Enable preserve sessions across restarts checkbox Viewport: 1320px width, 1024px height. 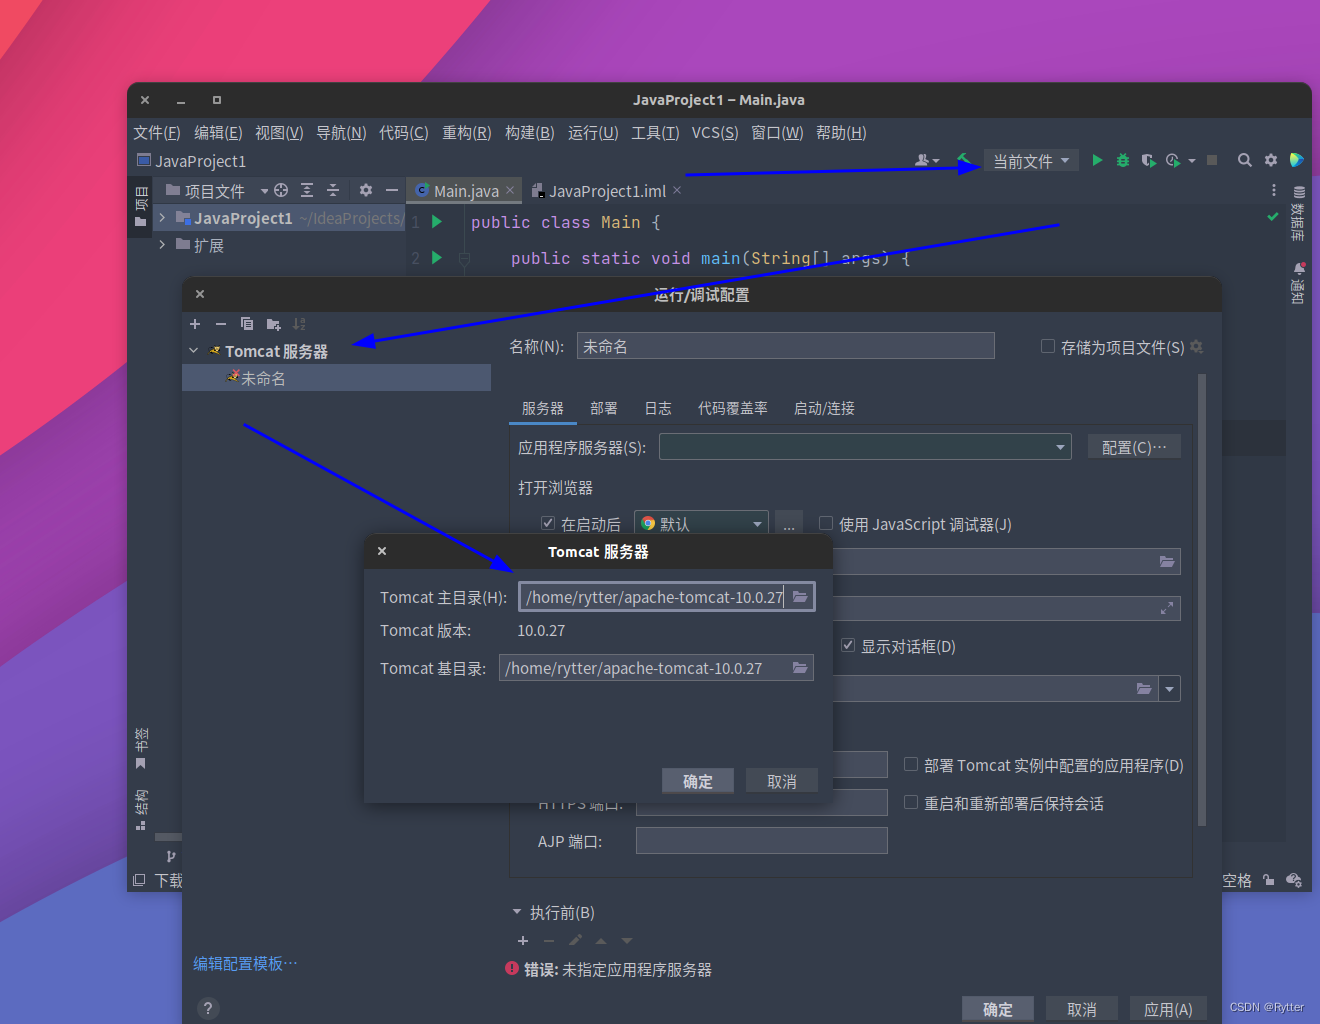tap(911, 802)
